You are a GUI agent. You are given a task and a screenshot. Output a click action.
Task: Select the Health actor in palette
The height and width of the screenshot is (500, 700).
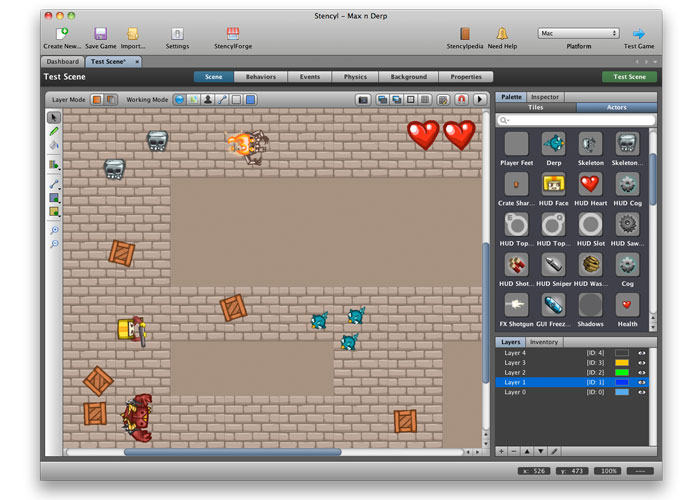(x=627, y=304)
